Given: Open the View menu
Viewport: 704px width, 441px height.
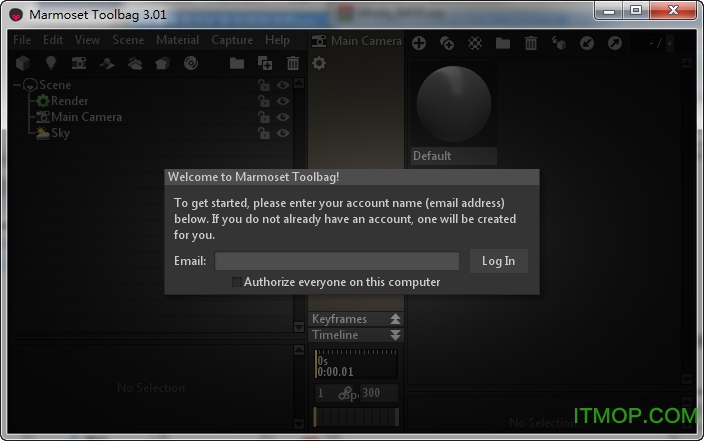Looking at the screenshot, I should tap(87, 40).
